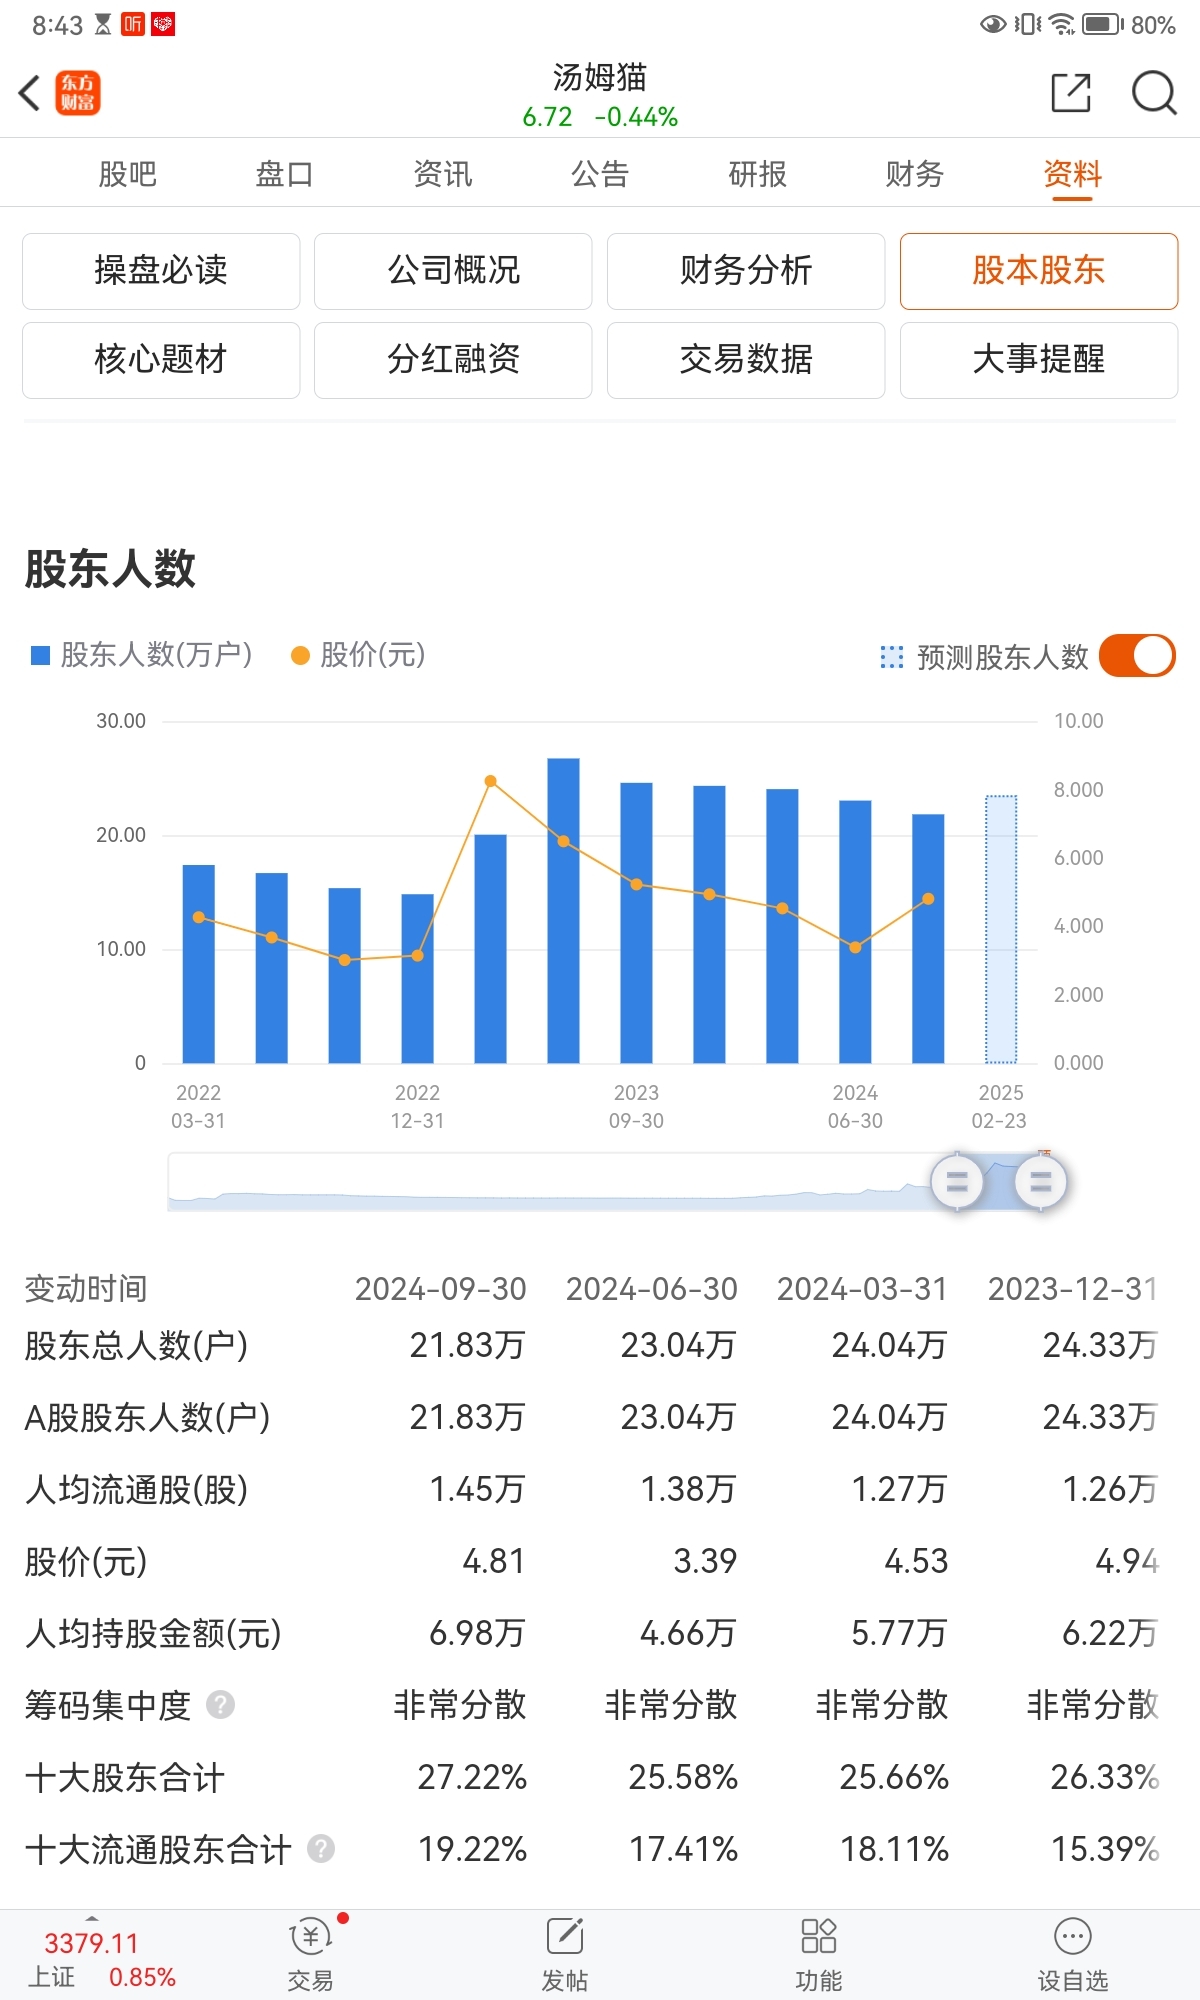Tap the 2024-06-30 column header
The height and width of the screenshot is (2000, 1200).
(x=652, y=1289)
